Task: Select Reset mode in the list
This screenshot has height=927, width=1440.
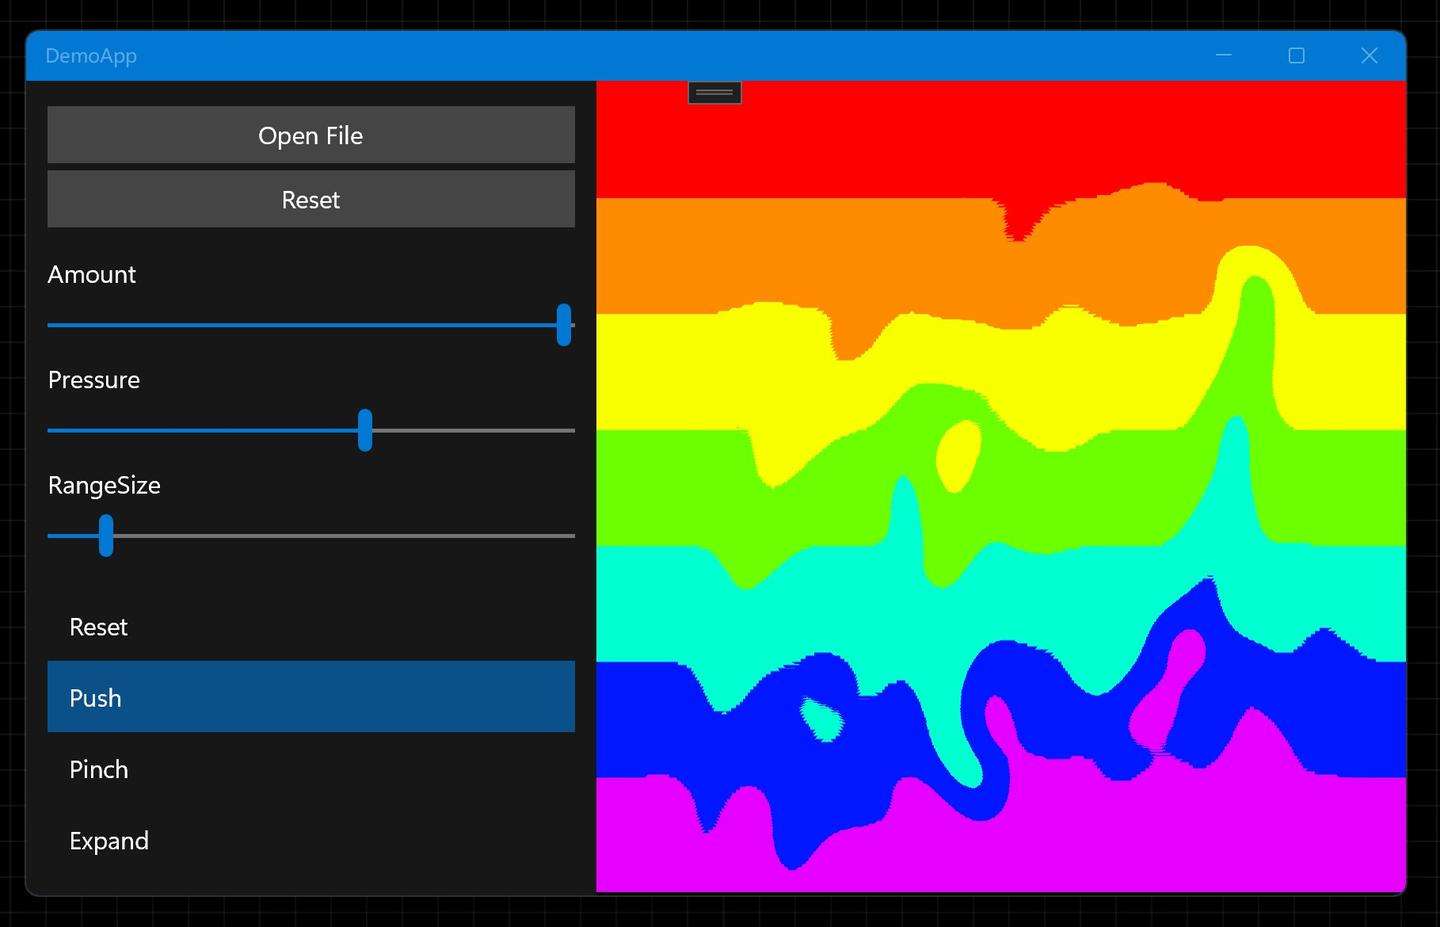Action: [x=311, y=626]
